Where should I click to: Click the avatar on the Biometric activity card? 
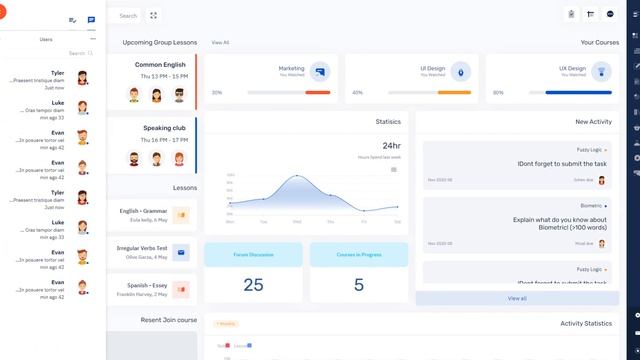[602, 244]
